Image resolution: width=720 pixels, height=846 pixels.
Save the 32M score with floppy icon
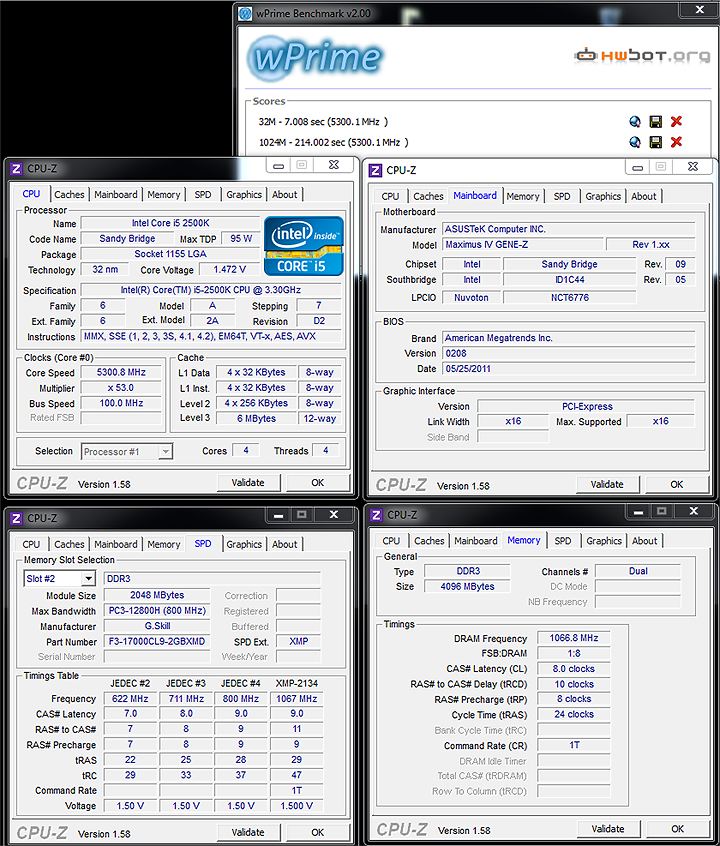point(655,121)
